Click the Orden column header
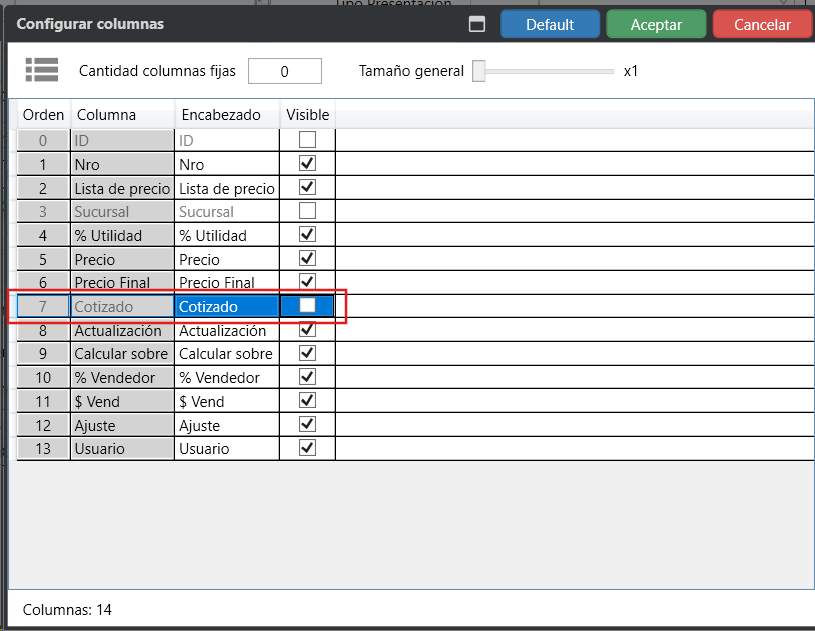Image resolution: width=815 pixels, height=631 pixels. (43, 115)
